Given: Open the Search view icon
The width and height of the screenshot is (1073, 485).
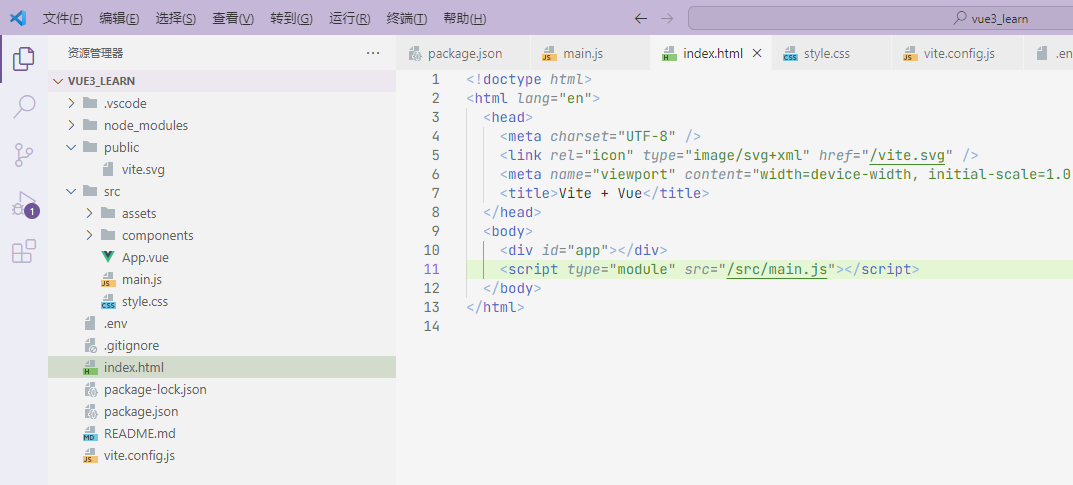Looking at the screenshot, I should (x=24, y=107).
